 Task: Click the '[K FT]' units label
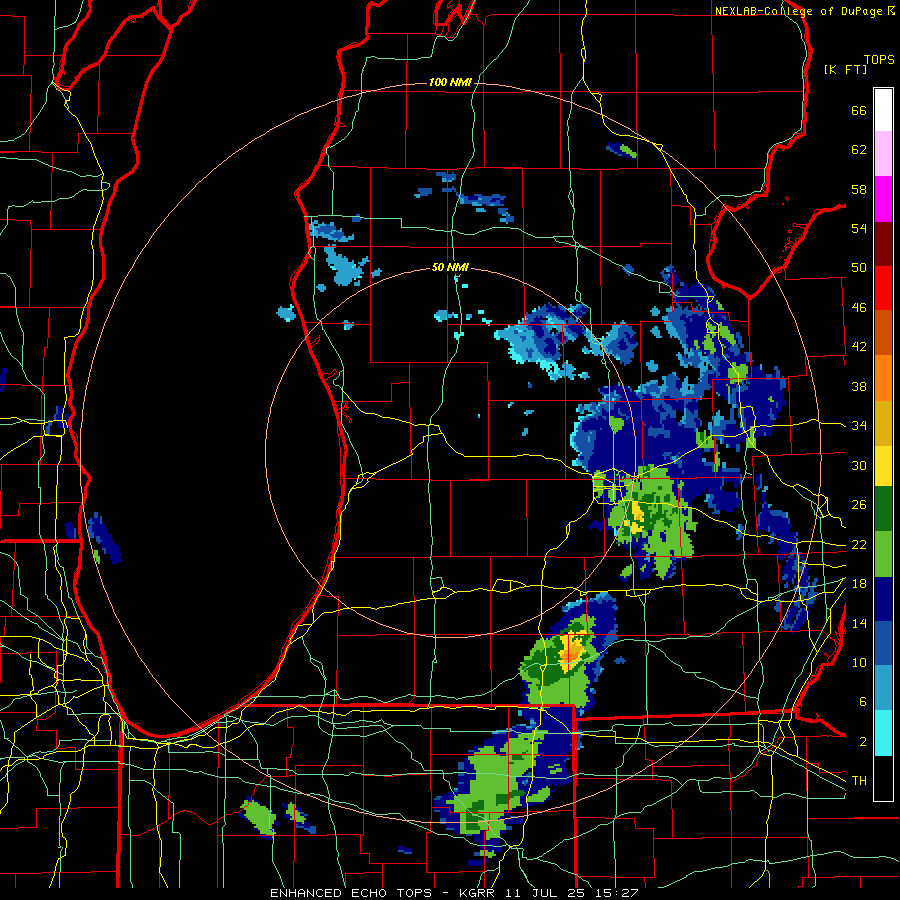click(845, 69)
